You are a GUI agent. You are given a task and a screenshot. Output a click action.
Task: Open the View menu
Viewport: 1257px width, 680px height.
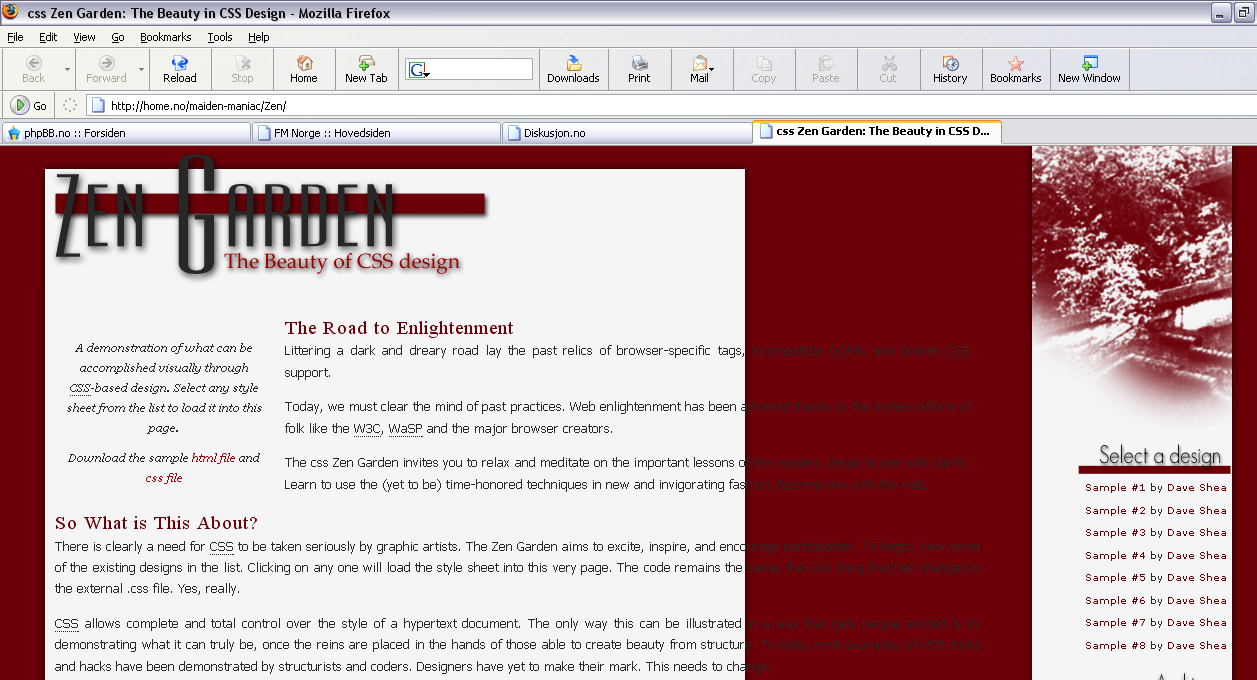84,37
